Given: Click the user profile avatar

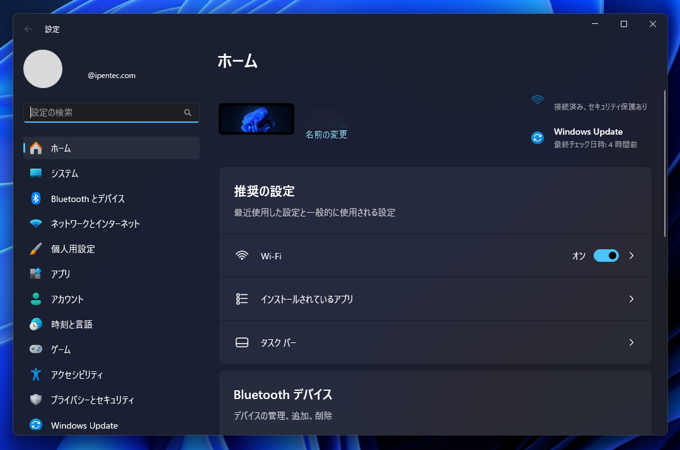Looking at the screenshot, I should 42,69.
